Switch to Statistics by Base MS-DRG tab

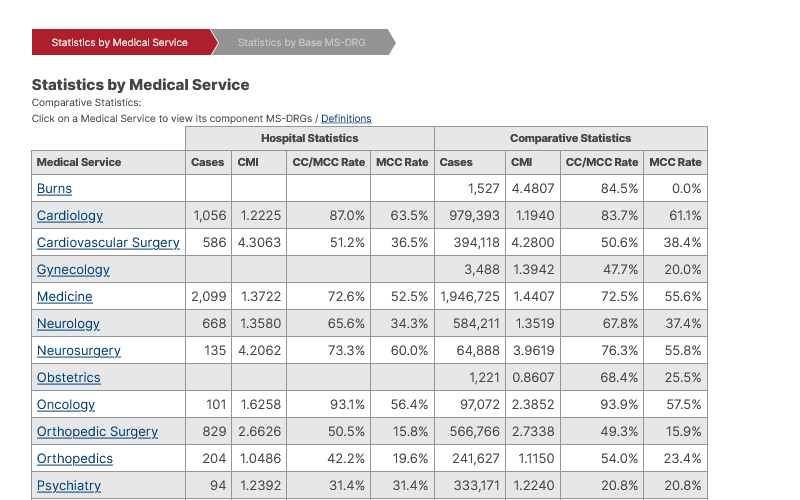point(300,43)
